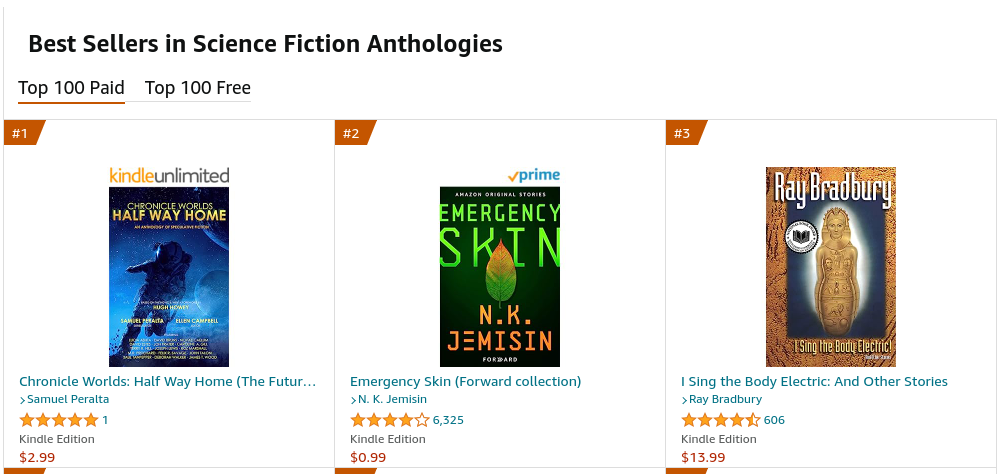Expand the Ray Bradbury author chevron
999x474 pixels.
(685, 400)
